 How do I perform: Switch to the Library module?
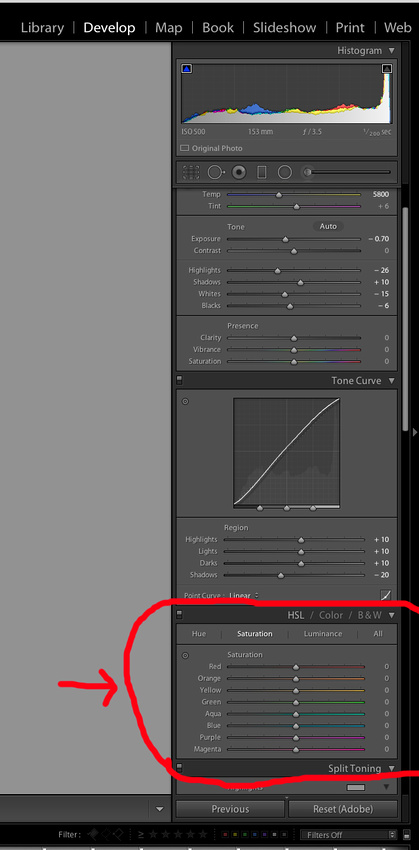pyautogui.click(x=42, y=28)
